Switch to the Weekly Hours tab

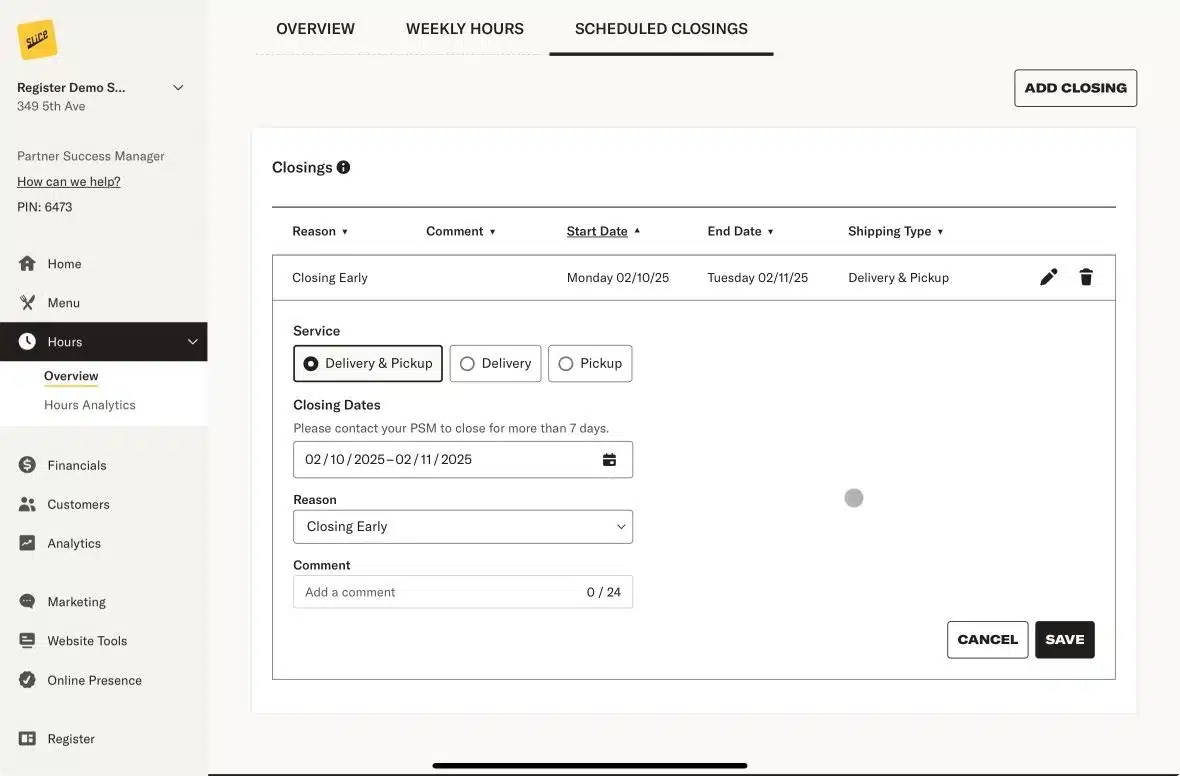(x=464, y=28)
